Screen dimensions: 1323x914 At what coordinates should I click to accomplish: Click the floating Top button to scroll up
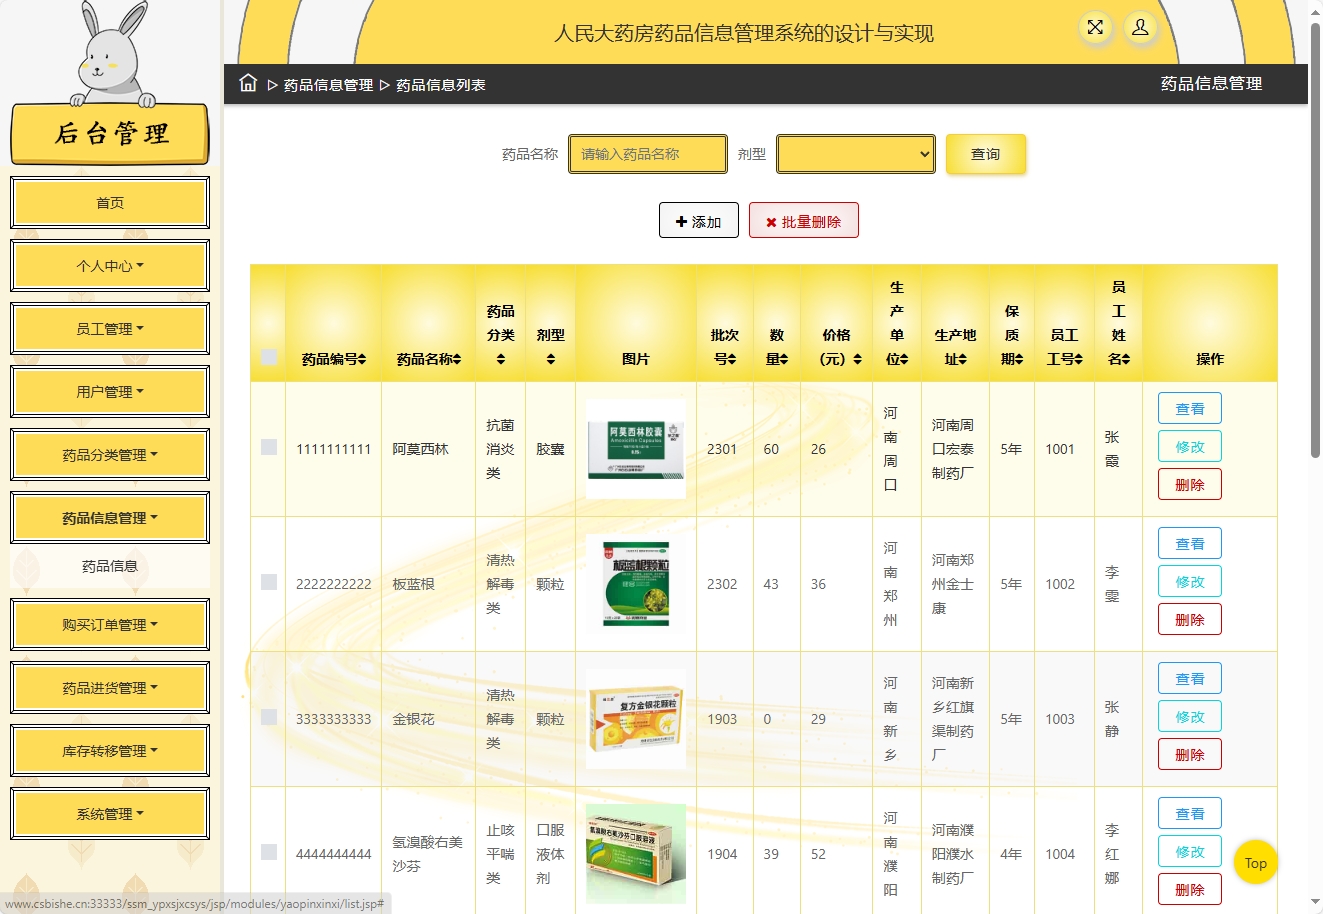[1255, 862]
